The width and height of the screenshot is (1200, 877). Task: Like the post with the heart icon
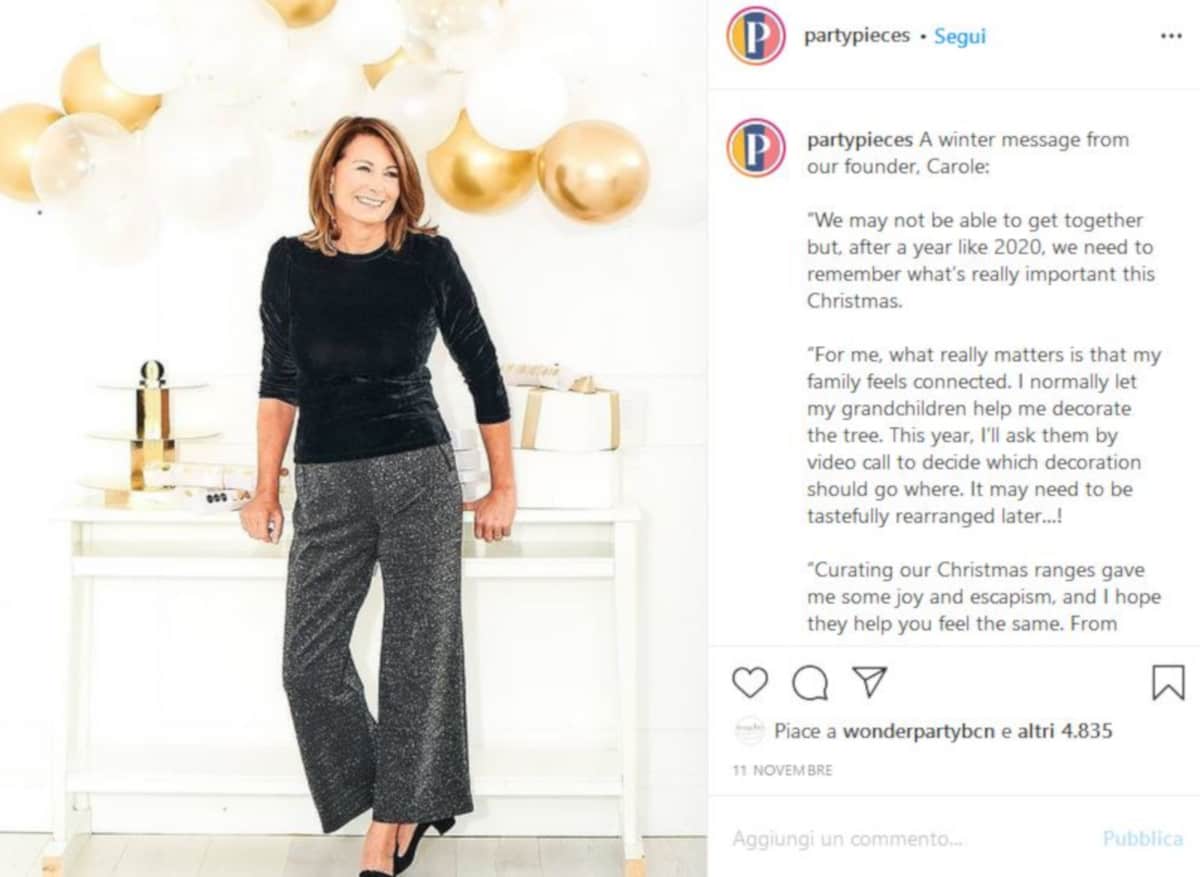point(750,683)
